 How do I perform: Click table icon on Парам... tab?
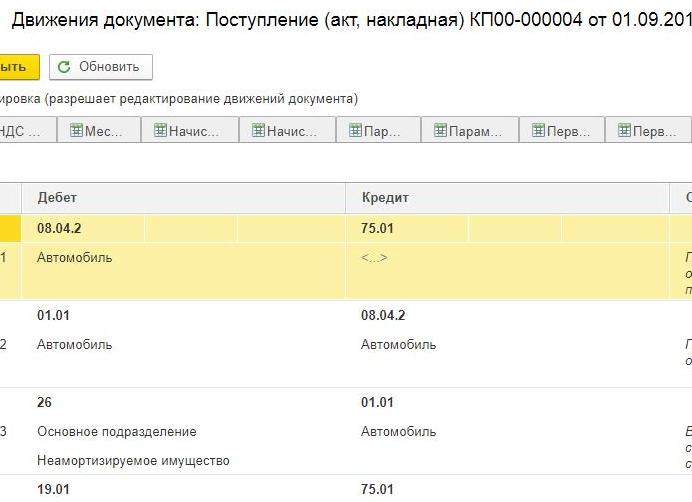coord(440,130)
